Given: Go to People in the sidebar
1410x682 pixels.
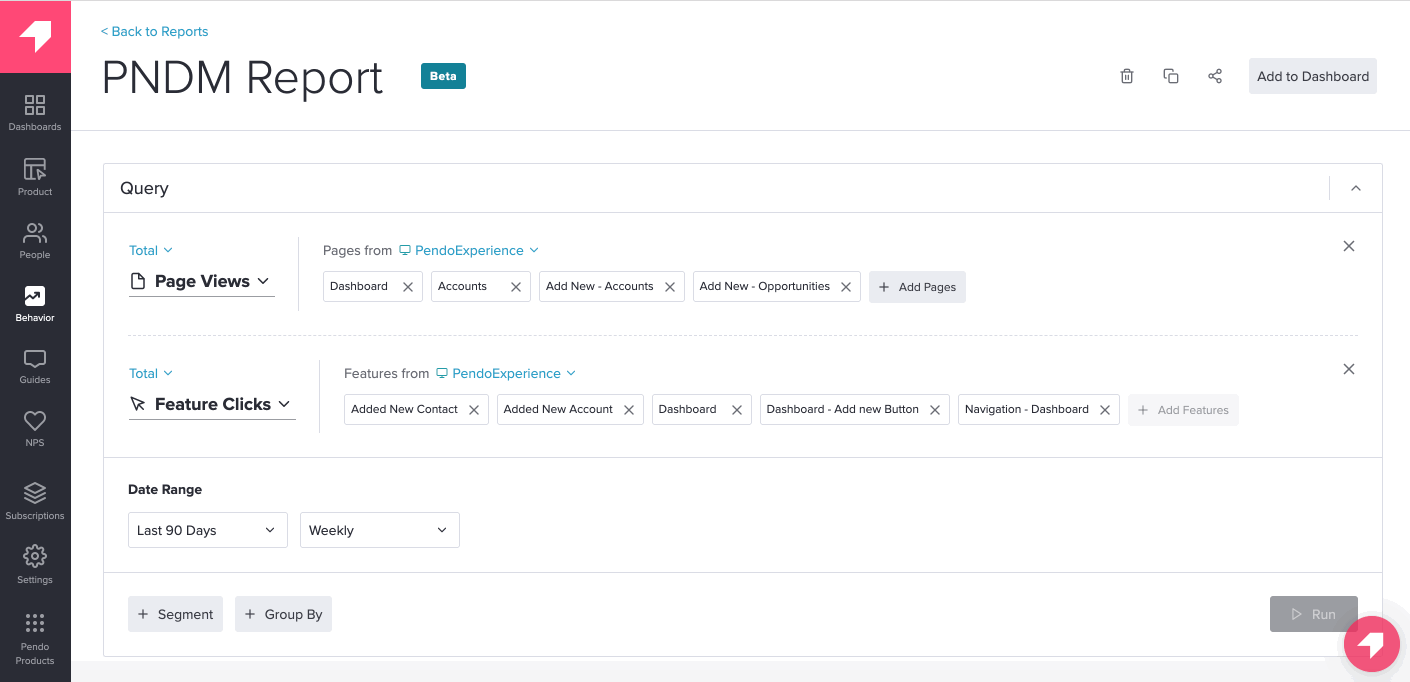Looking at the screenshot, I should tap(35, 241).
